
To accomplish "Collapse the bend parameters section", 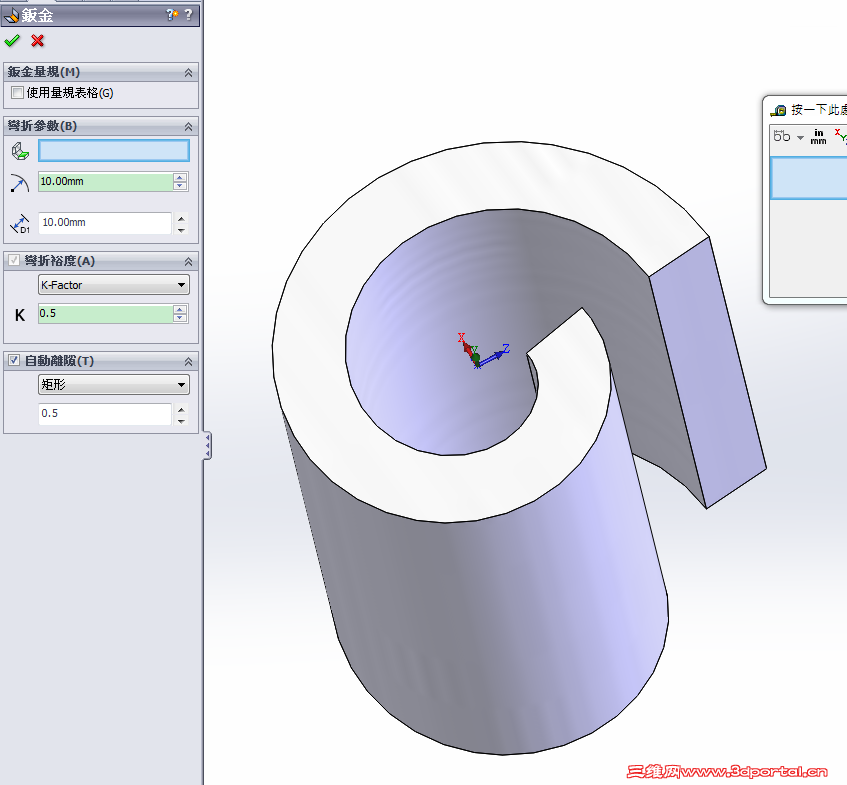I will tap(188, 126).
